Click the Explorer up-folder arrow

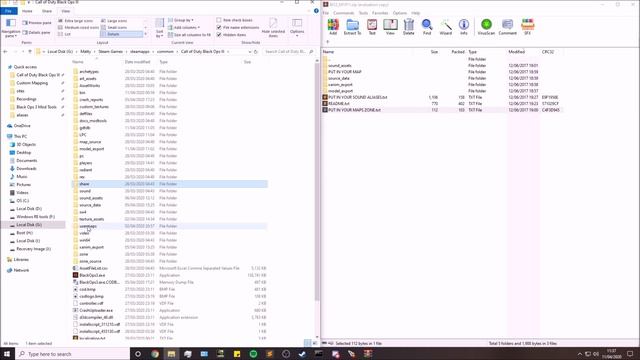click(30, 52)
